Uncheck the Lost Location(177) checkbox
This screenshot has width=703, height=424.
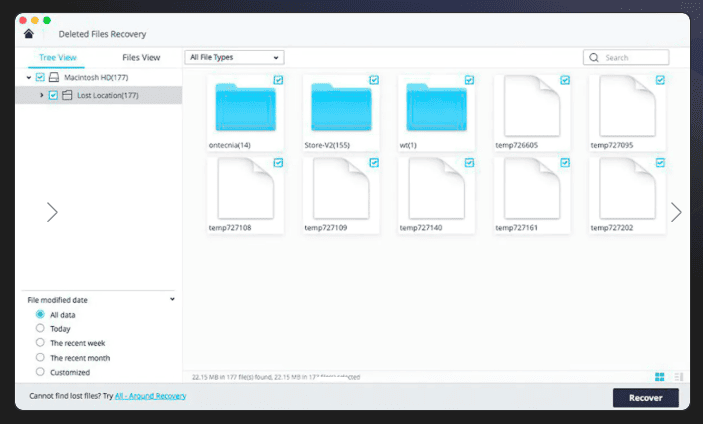(53, 95)
